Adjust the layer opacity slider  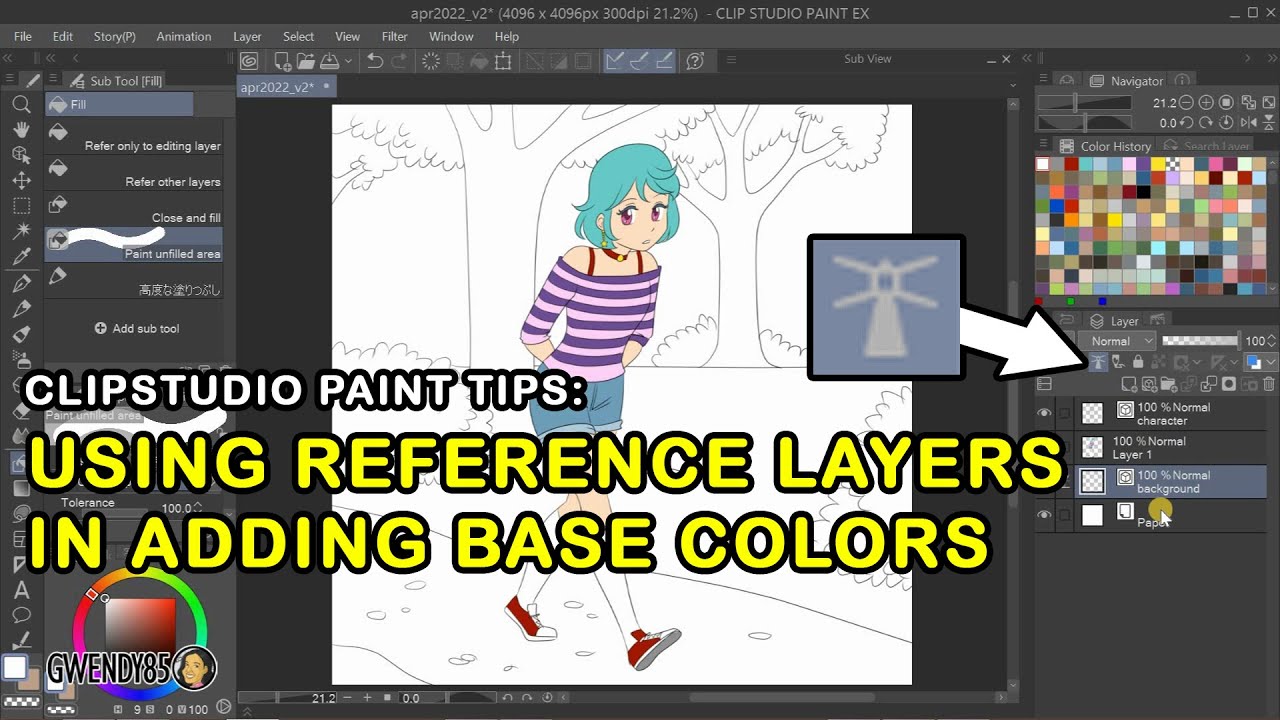(x=1200, y=341)
